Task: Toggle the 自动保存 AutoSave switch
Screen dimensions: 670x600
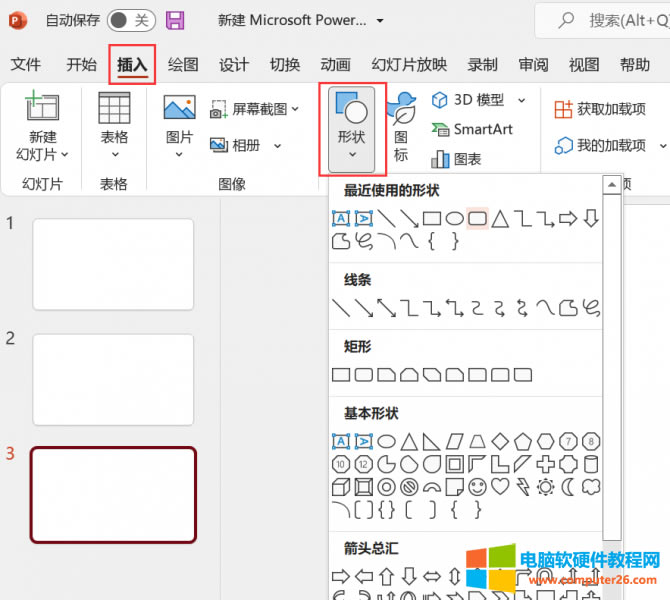Action: 131,20
